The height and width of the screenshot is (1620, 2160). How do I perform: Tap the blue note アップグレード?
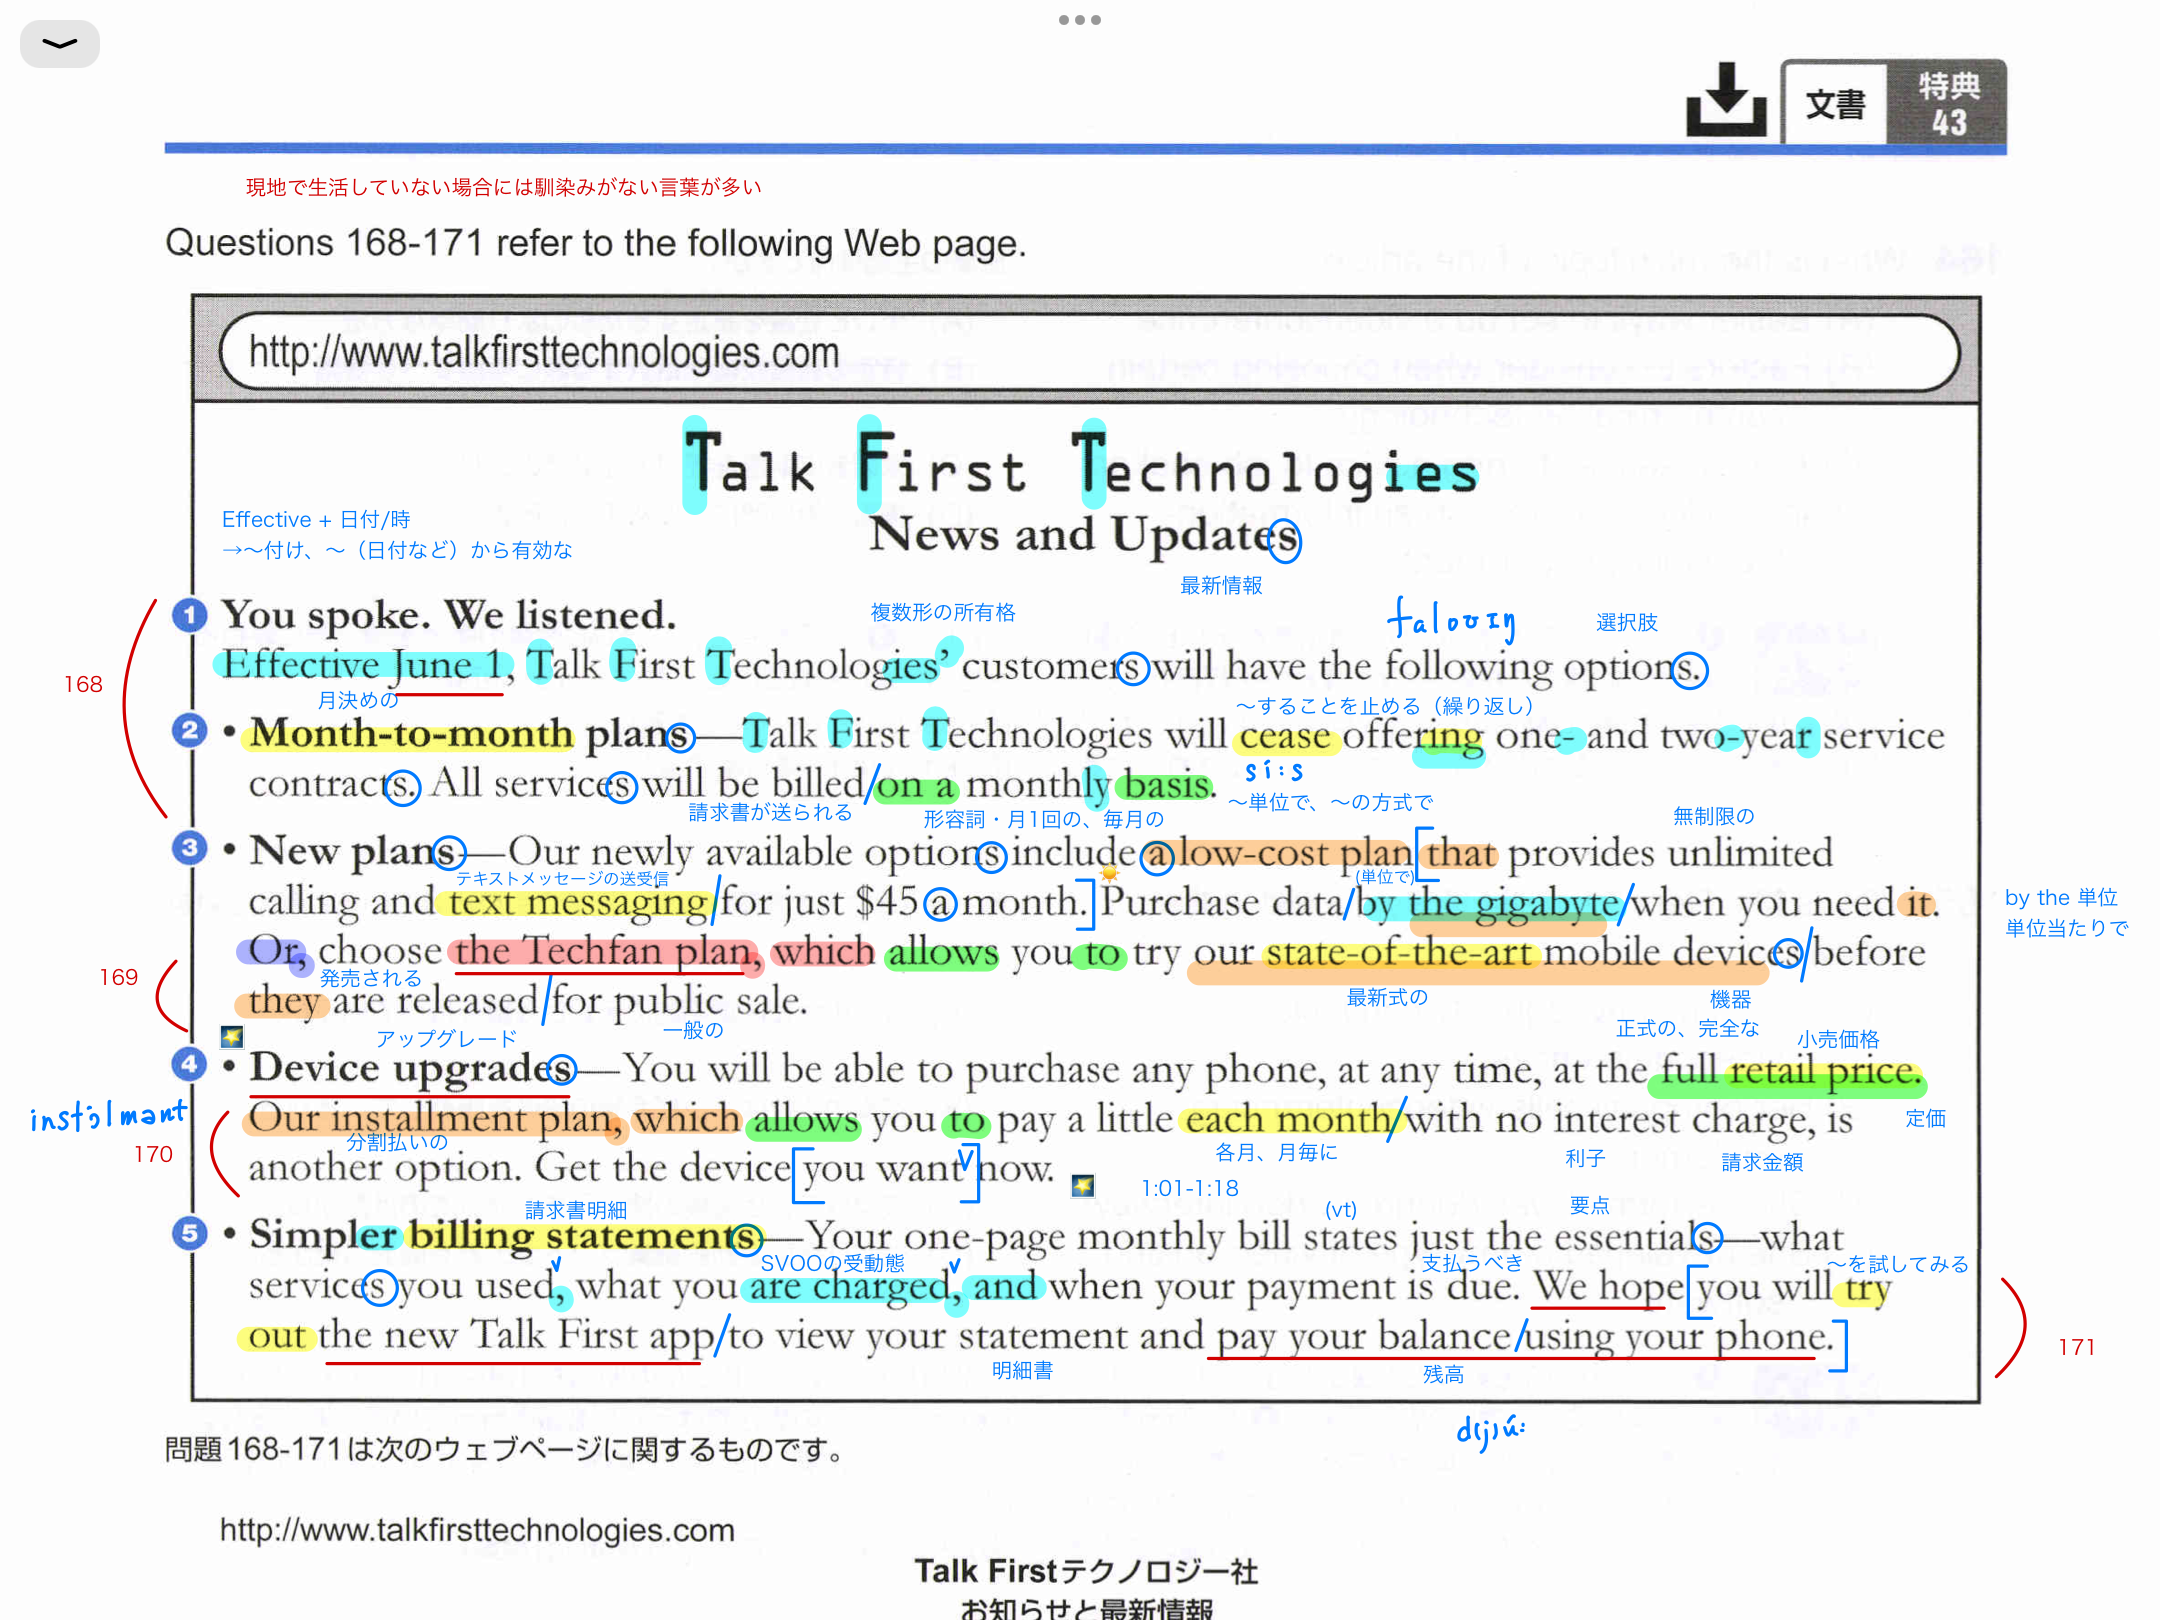point(446,1039)
